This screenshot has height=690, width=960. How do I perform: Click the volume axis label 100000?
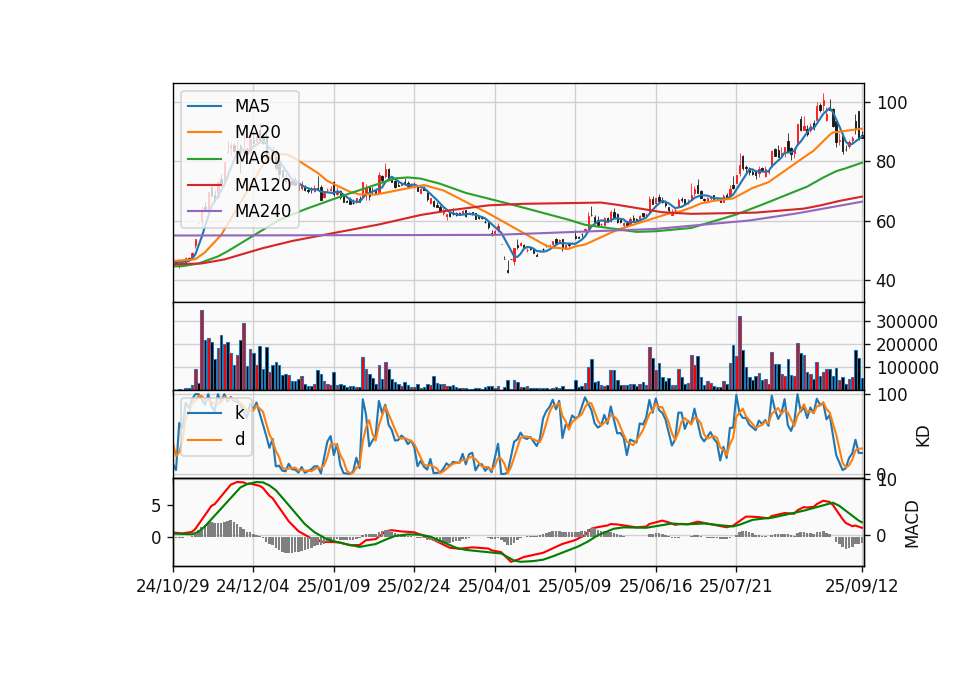pos(907,368)
